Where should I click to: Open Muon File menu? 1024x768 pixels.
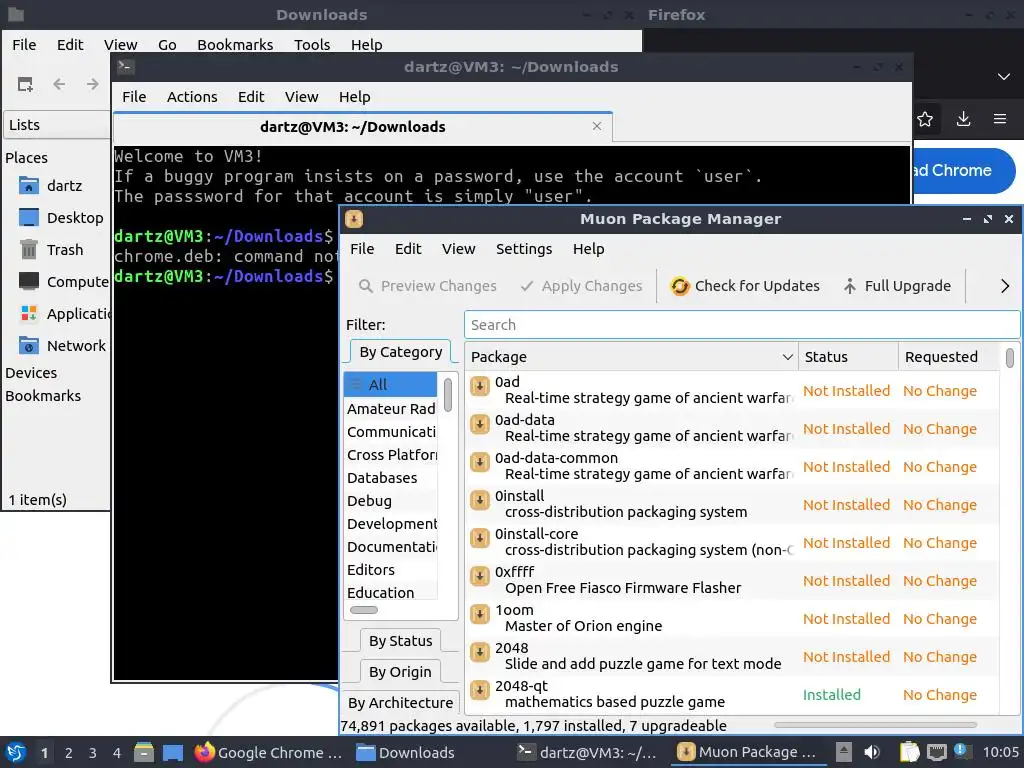pos(362,249)
